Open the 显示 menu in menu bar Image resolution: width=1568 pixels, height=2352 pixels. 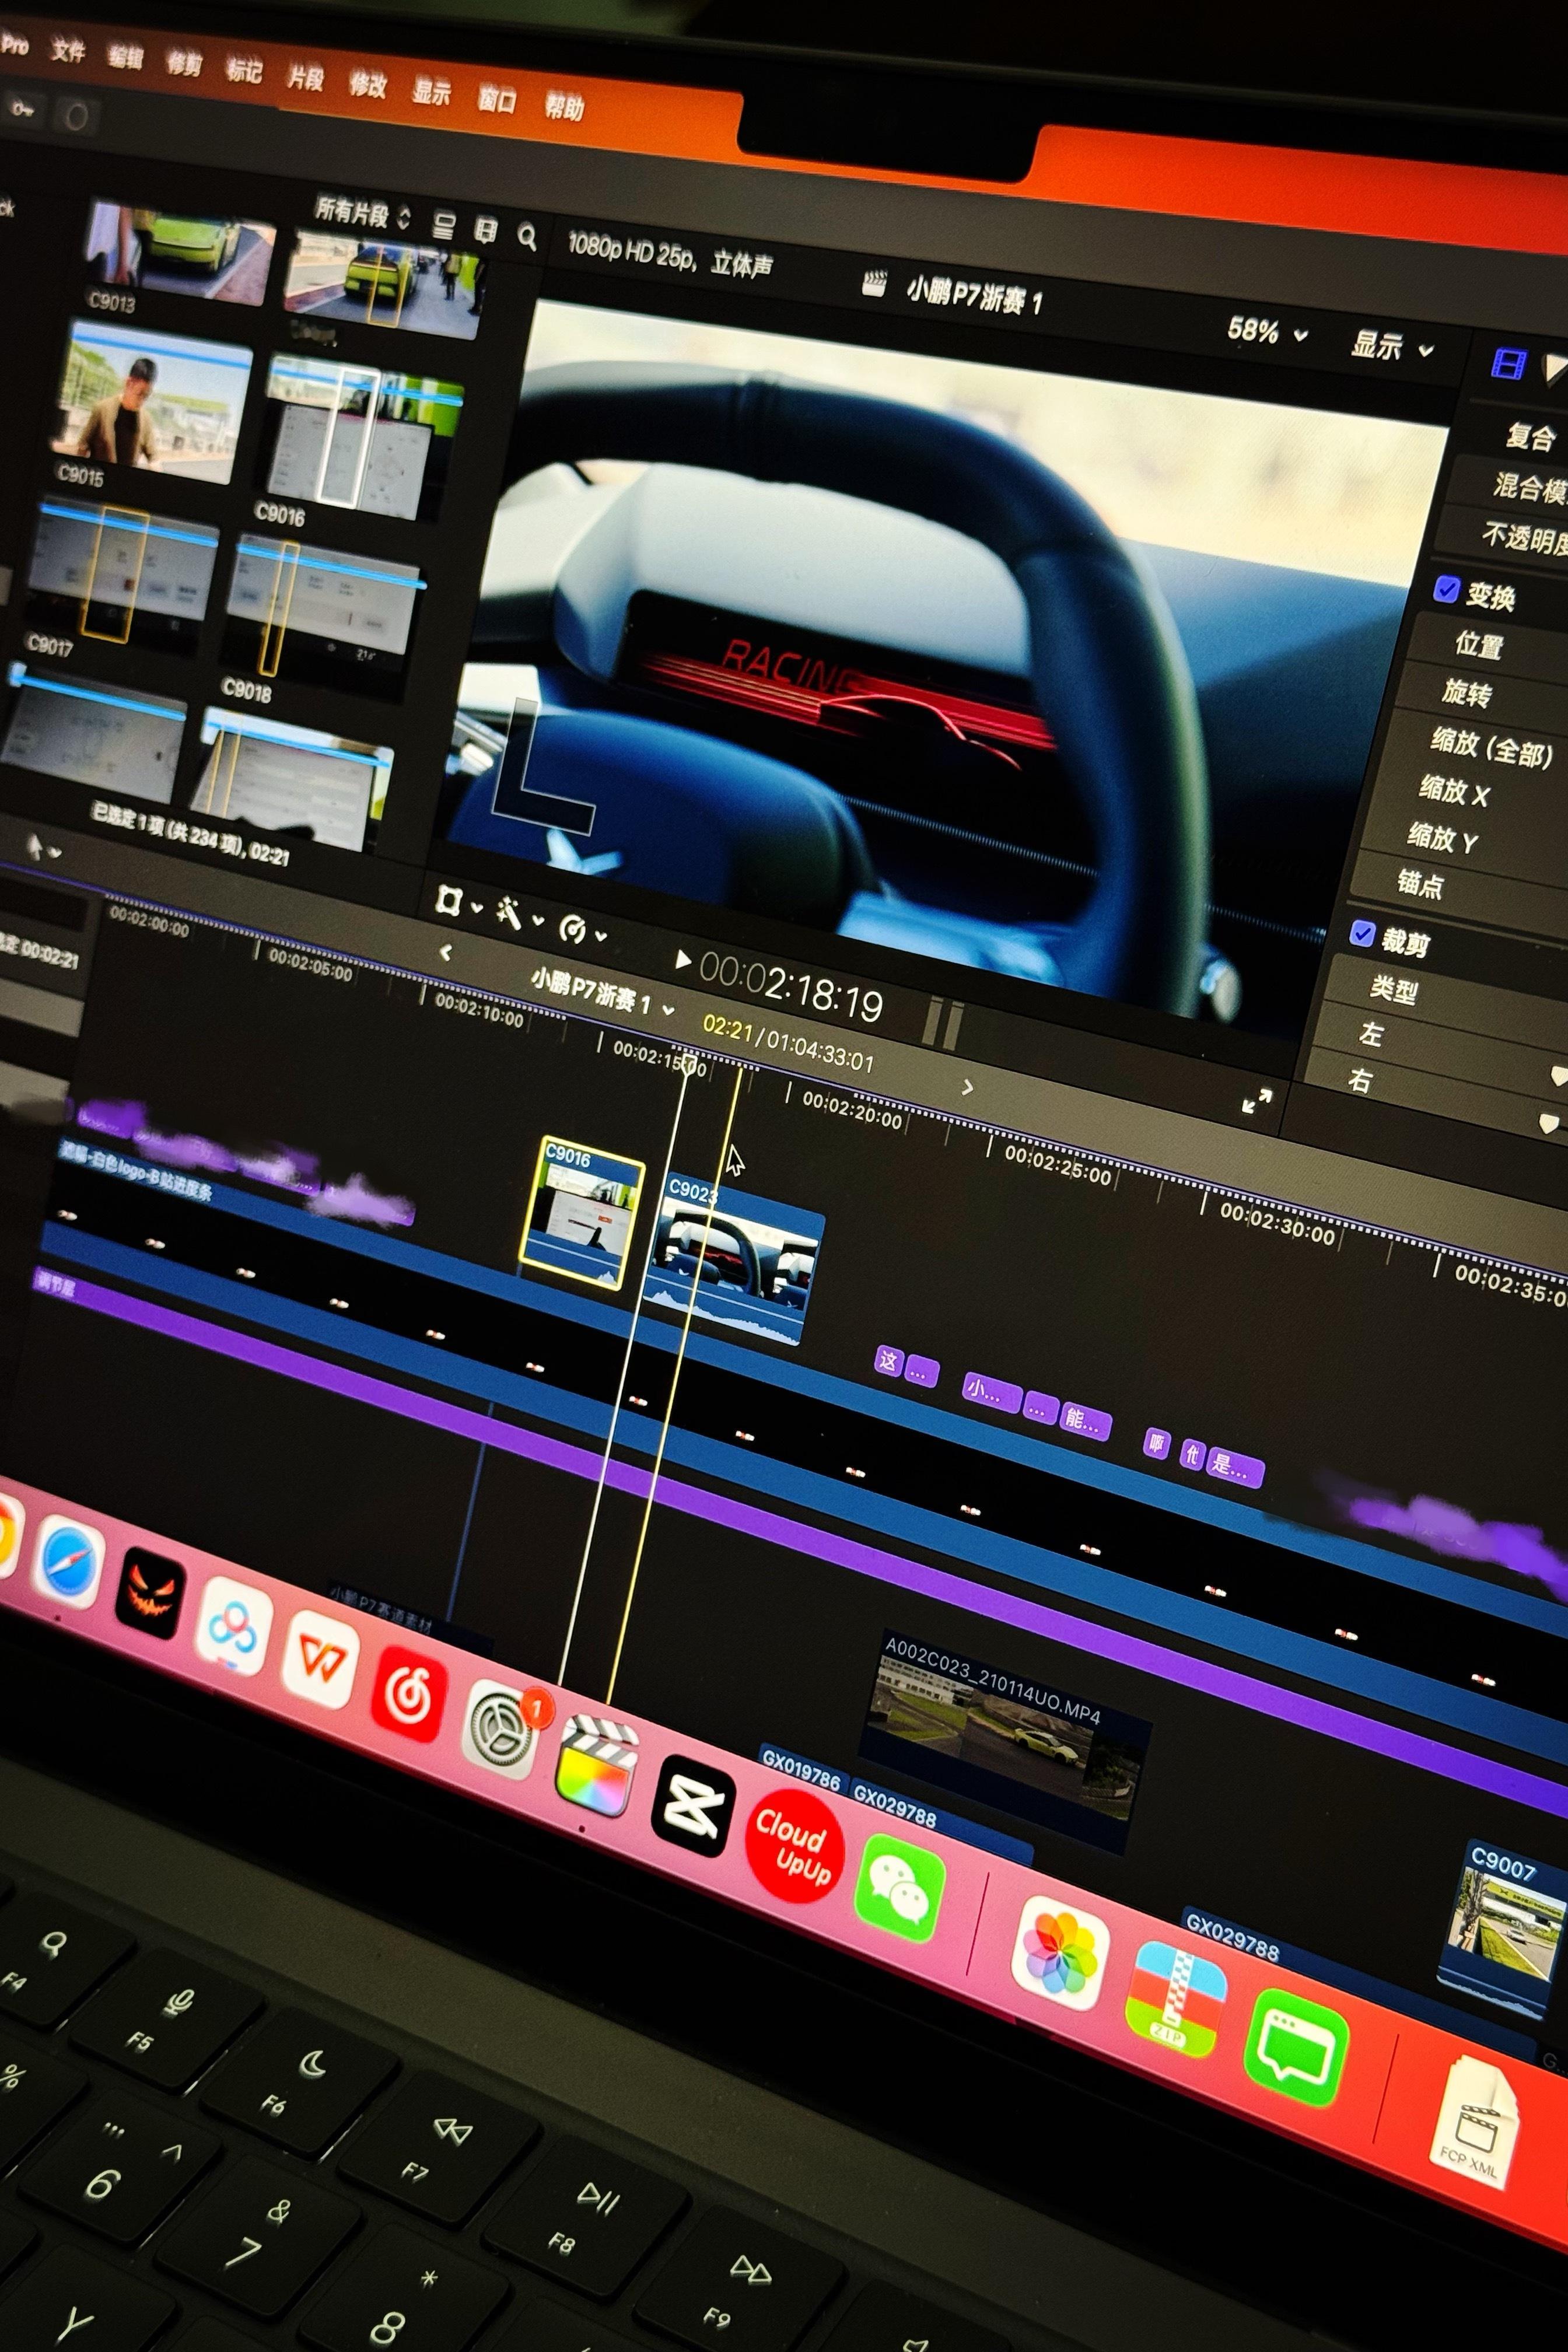pyautogui.click(x=431, y=92)
